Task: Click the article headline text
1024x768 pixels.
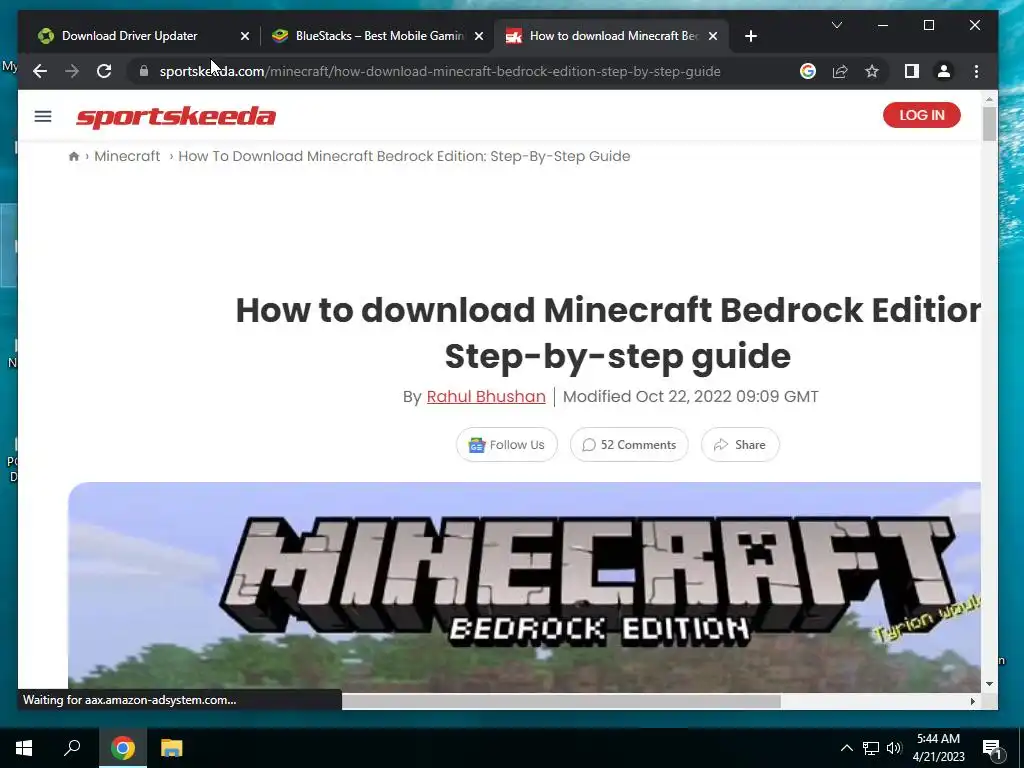Action: [x=608, y=333]
